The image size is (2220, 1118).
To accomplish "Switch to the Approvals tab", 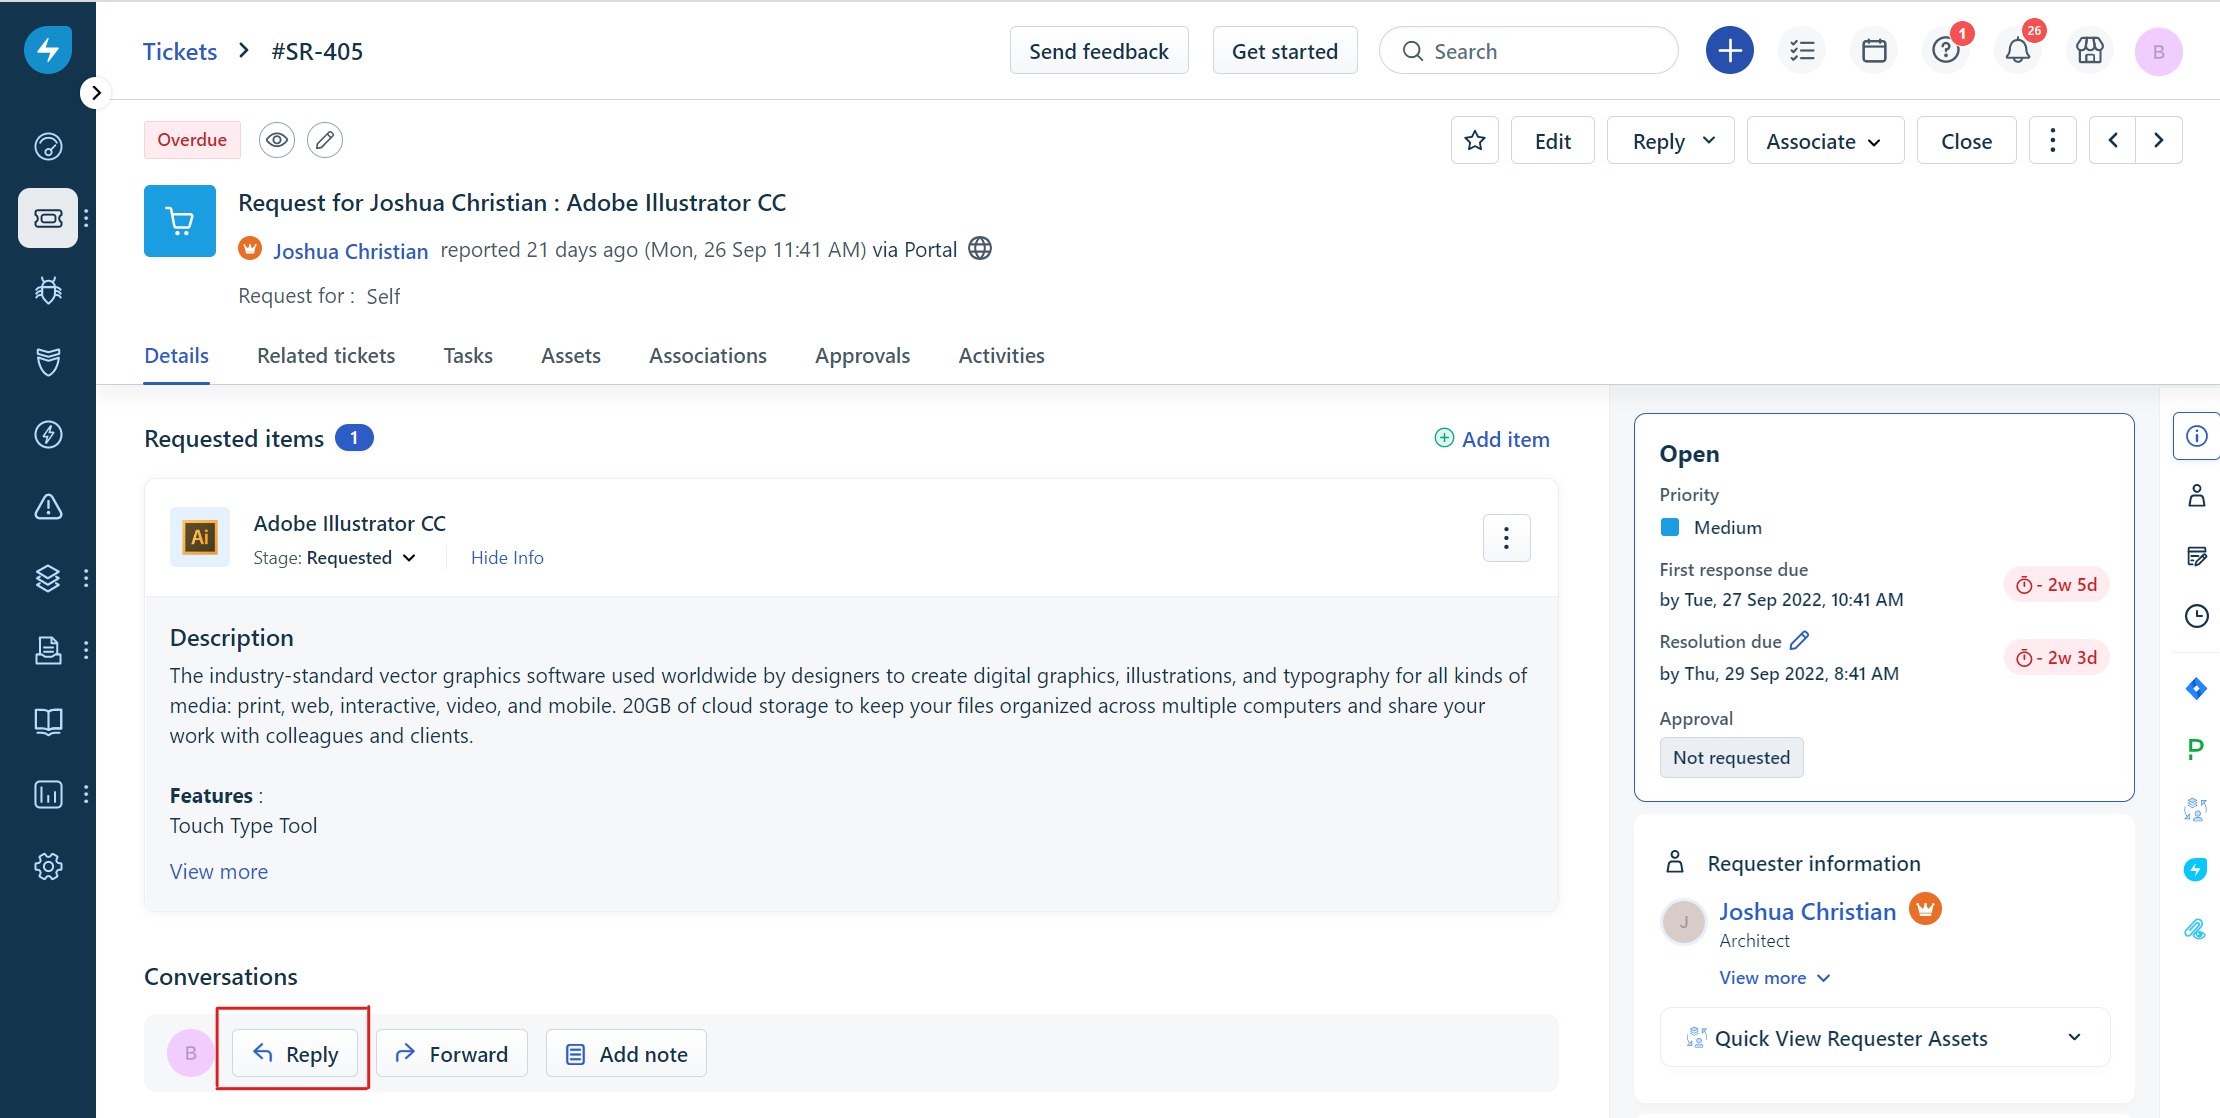I will (862, 356).
